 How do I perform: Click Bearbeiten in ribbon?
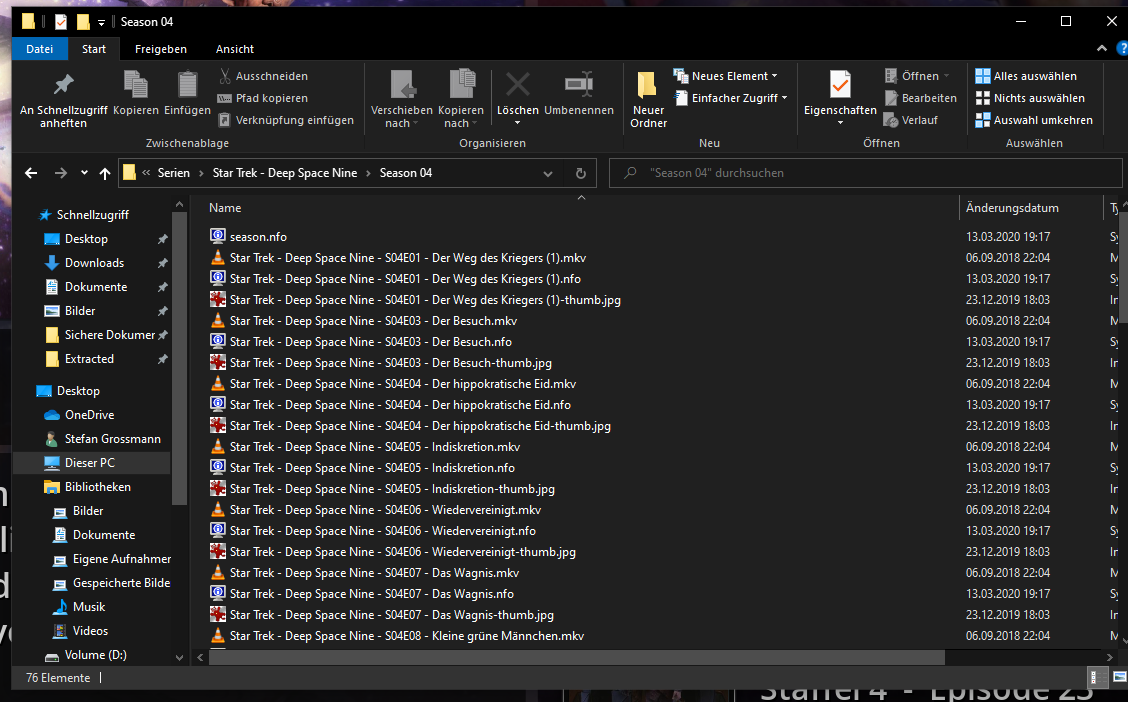(x=921, y=98)
